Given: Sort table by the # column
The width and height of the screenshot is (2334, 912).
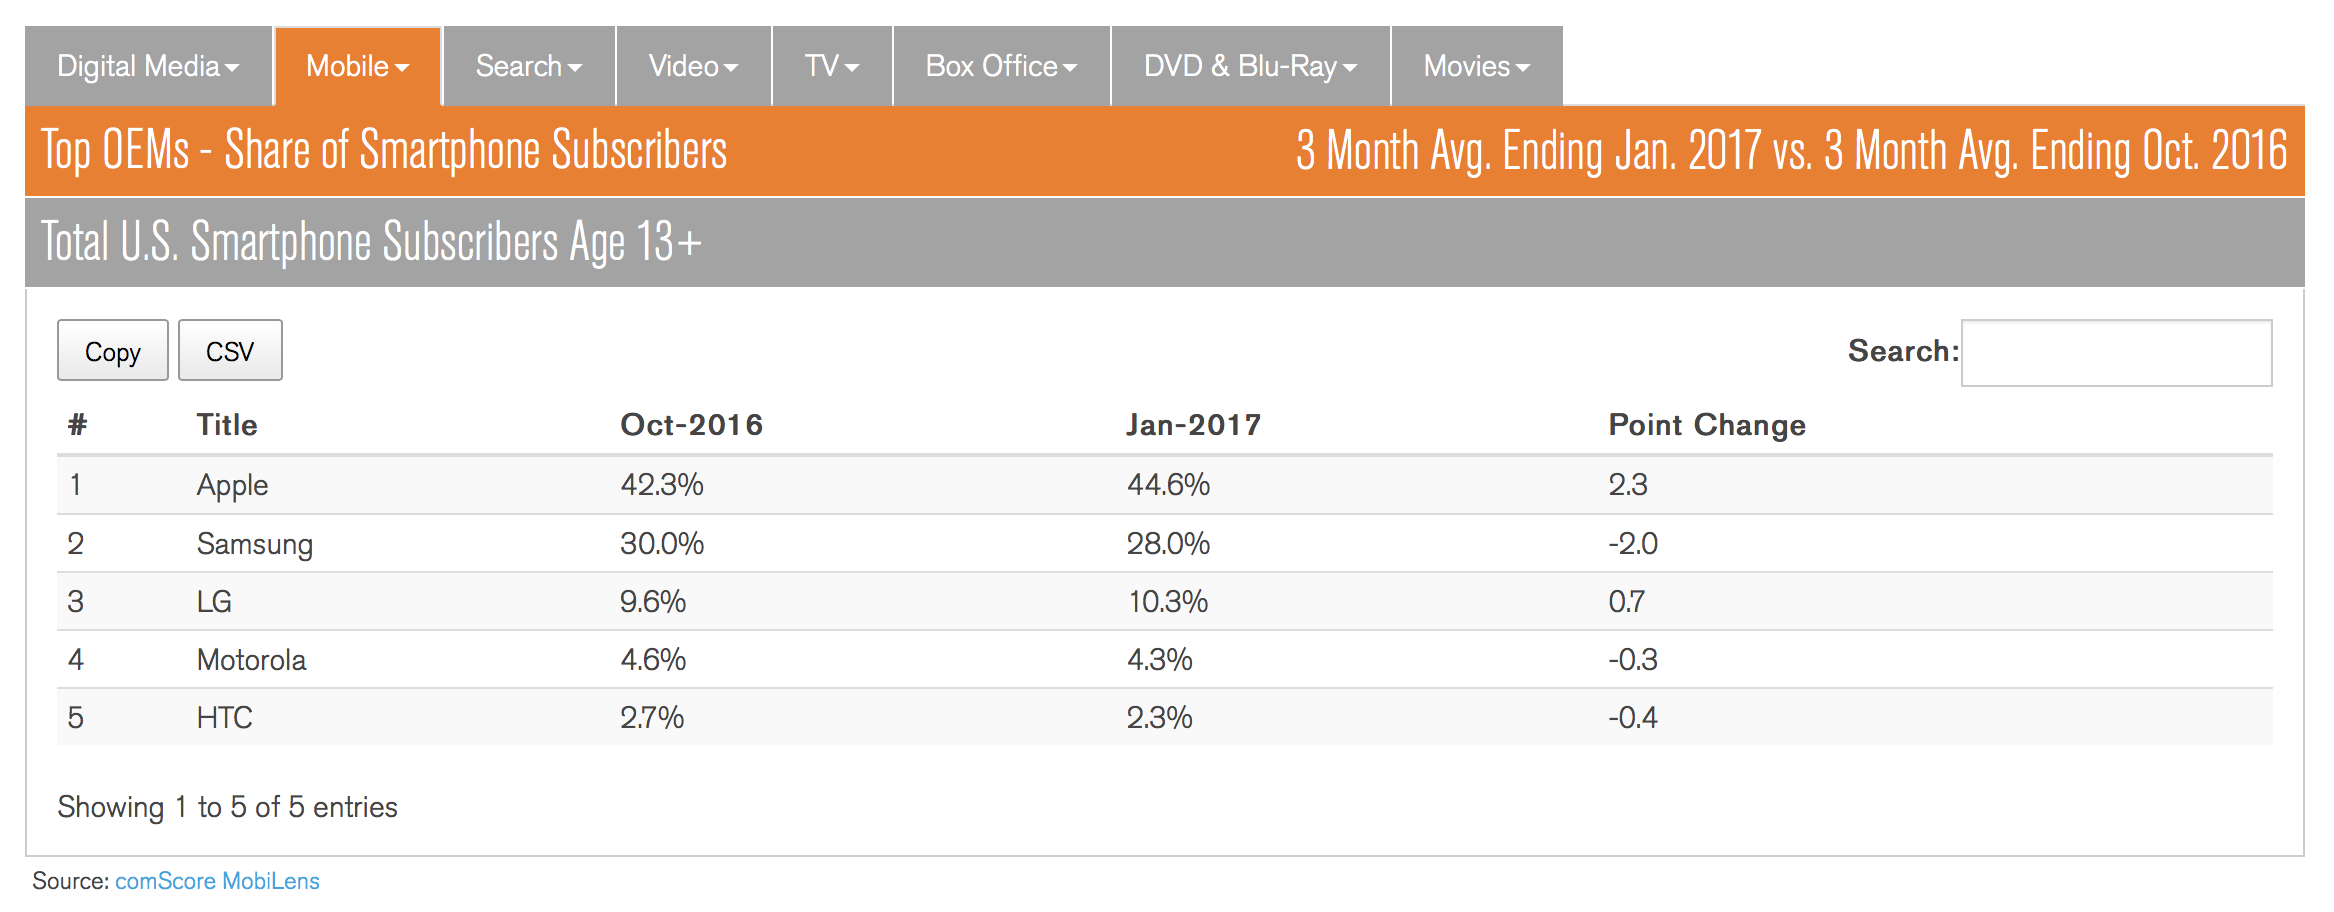Looking at the screenshot, I should pyautogui.click(x=77, y=425).
